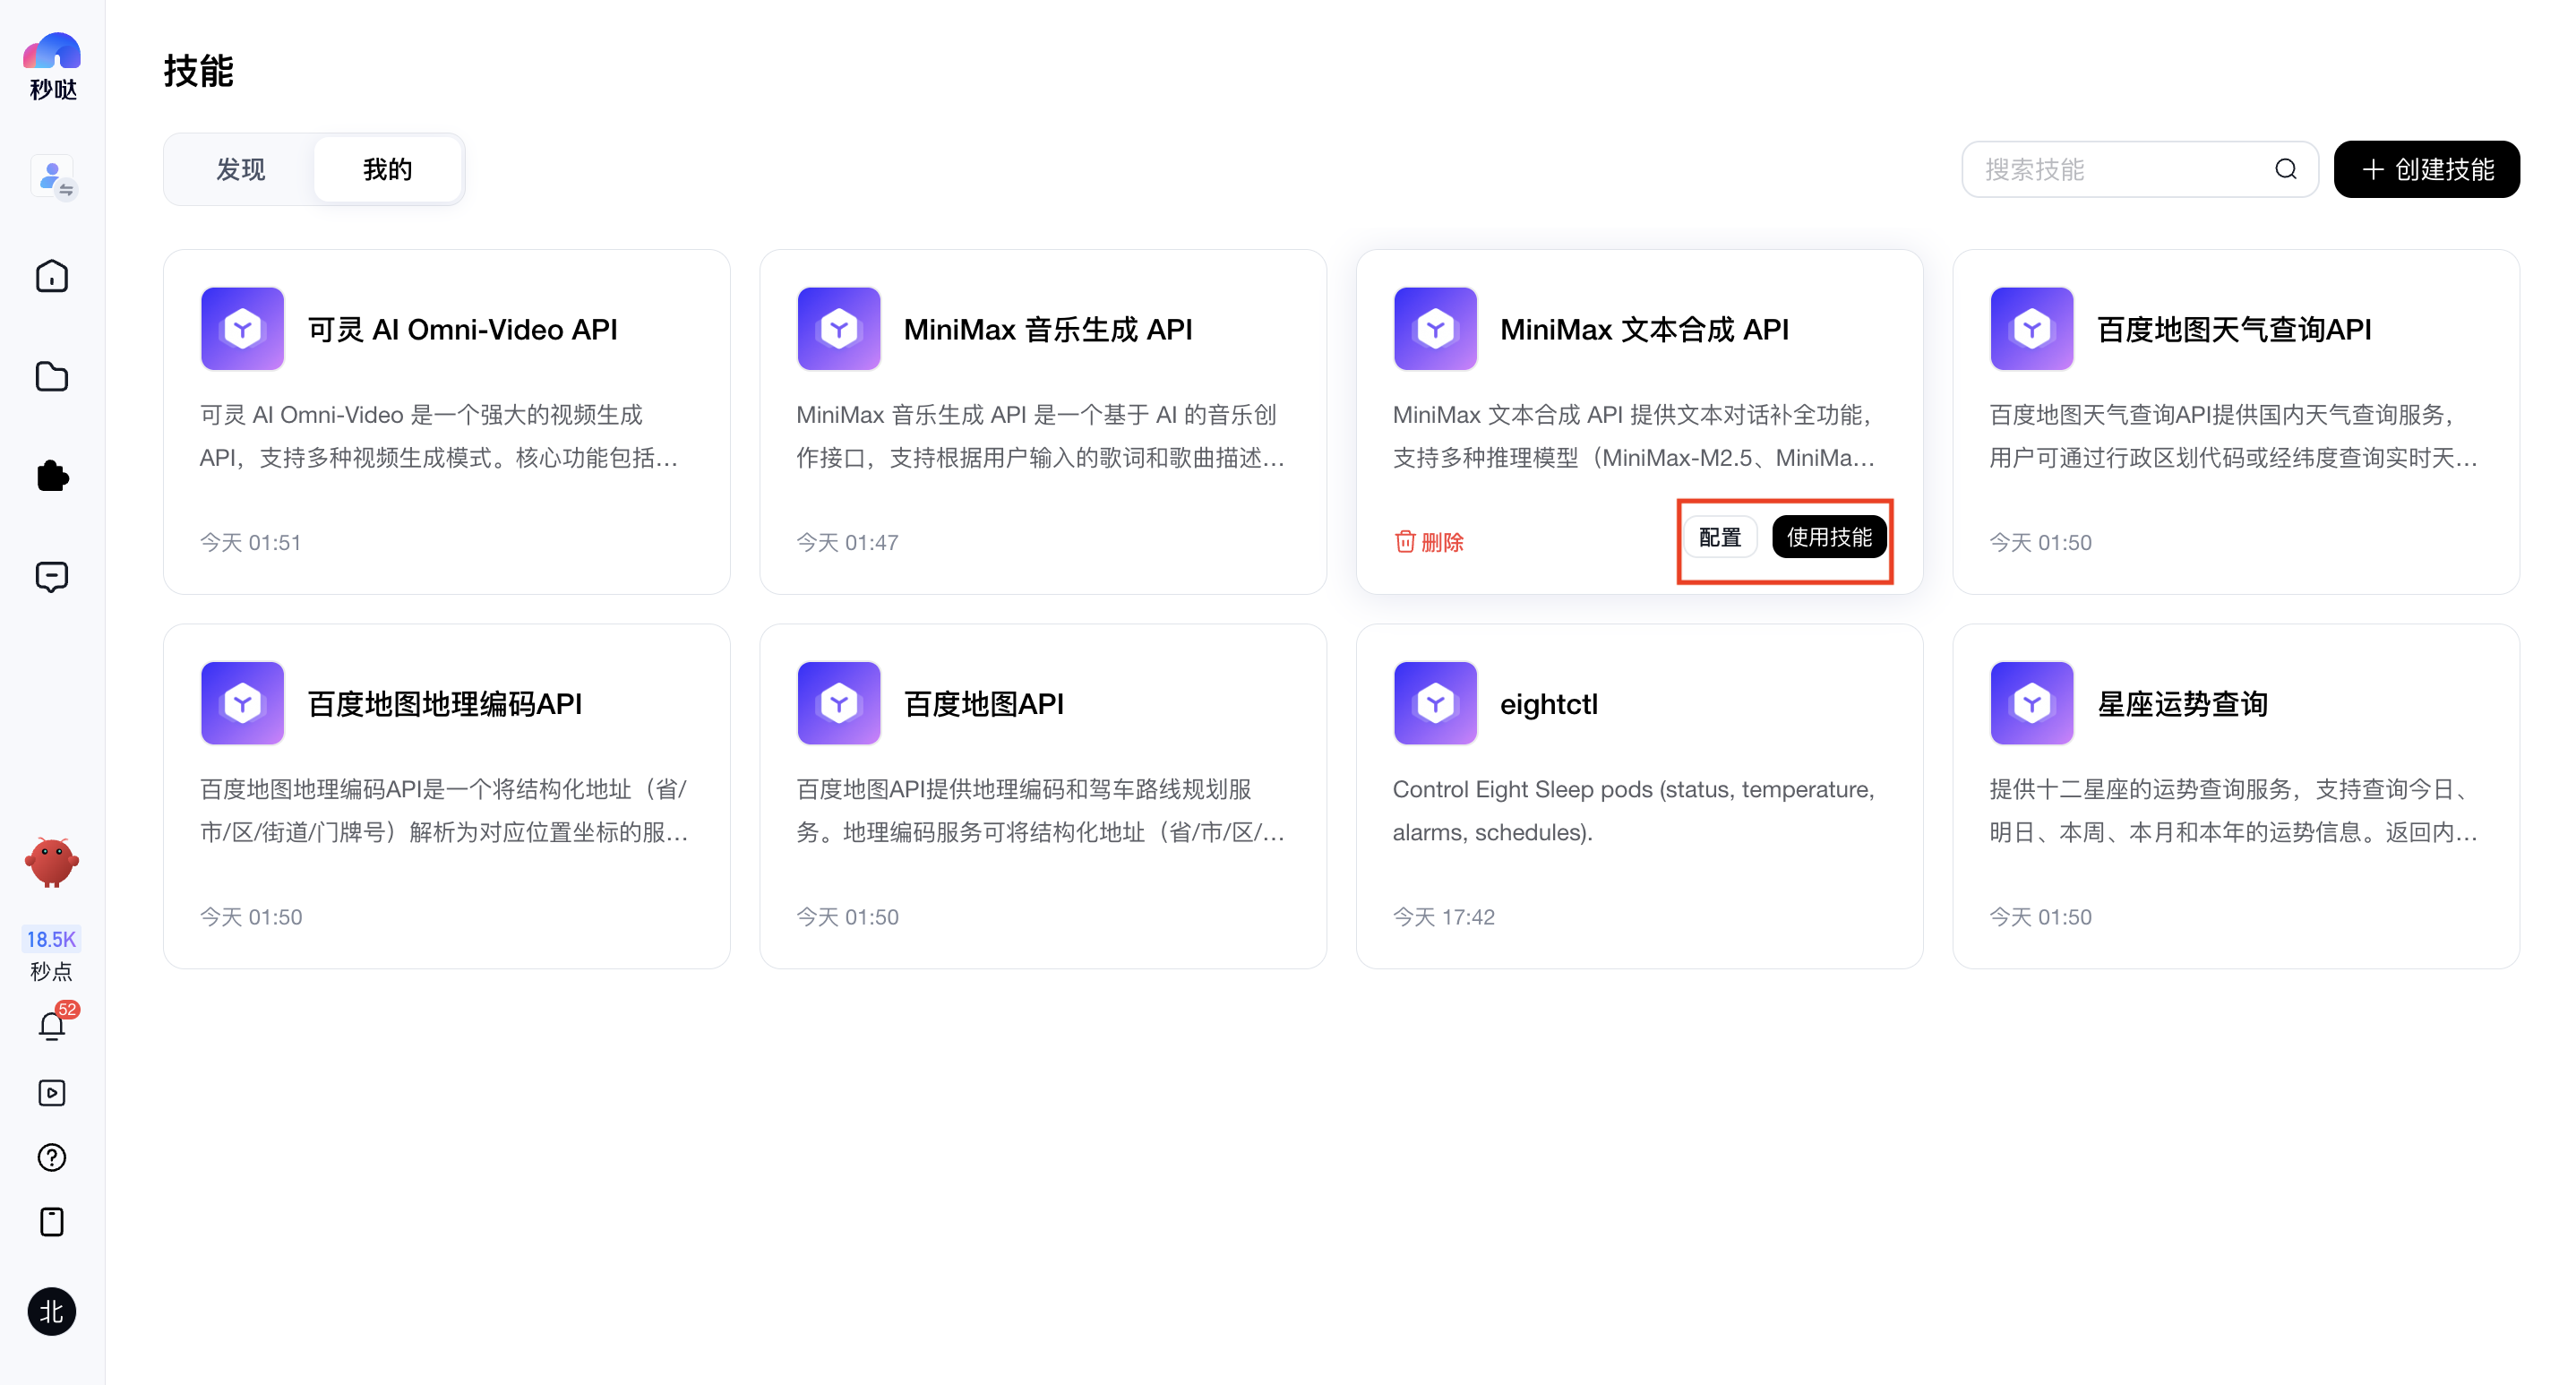
Task: Click the 百度地图地理编码API icon
Action: click(x=242, y=703)
